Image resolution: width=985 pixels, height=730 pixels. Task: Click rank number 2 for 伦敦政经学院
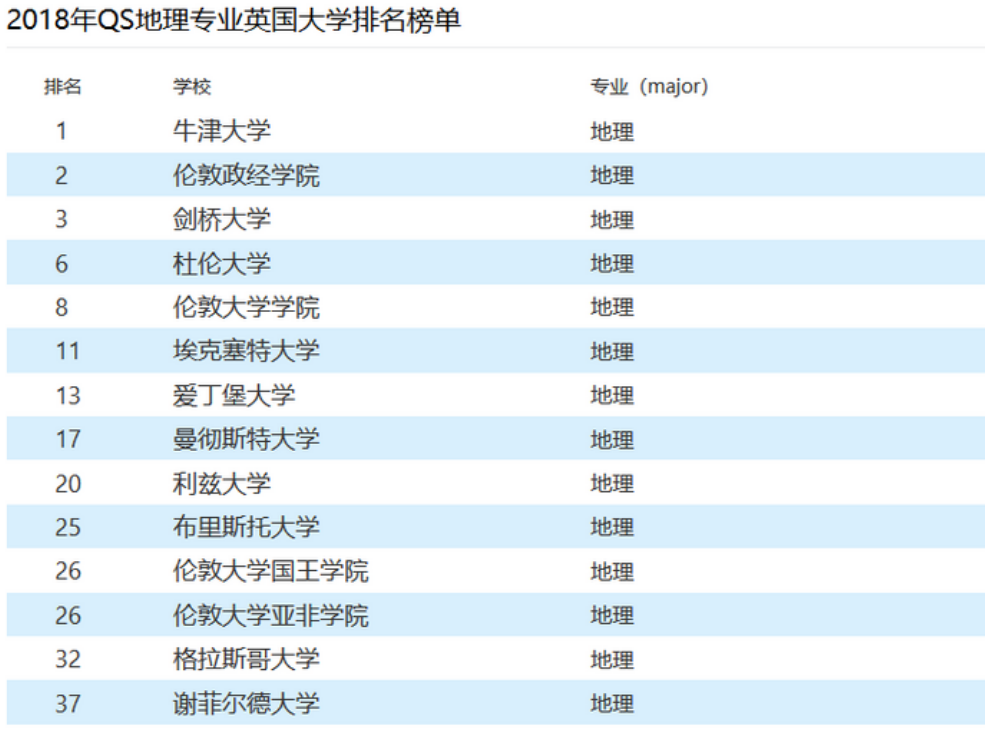(x=61, y=175)
